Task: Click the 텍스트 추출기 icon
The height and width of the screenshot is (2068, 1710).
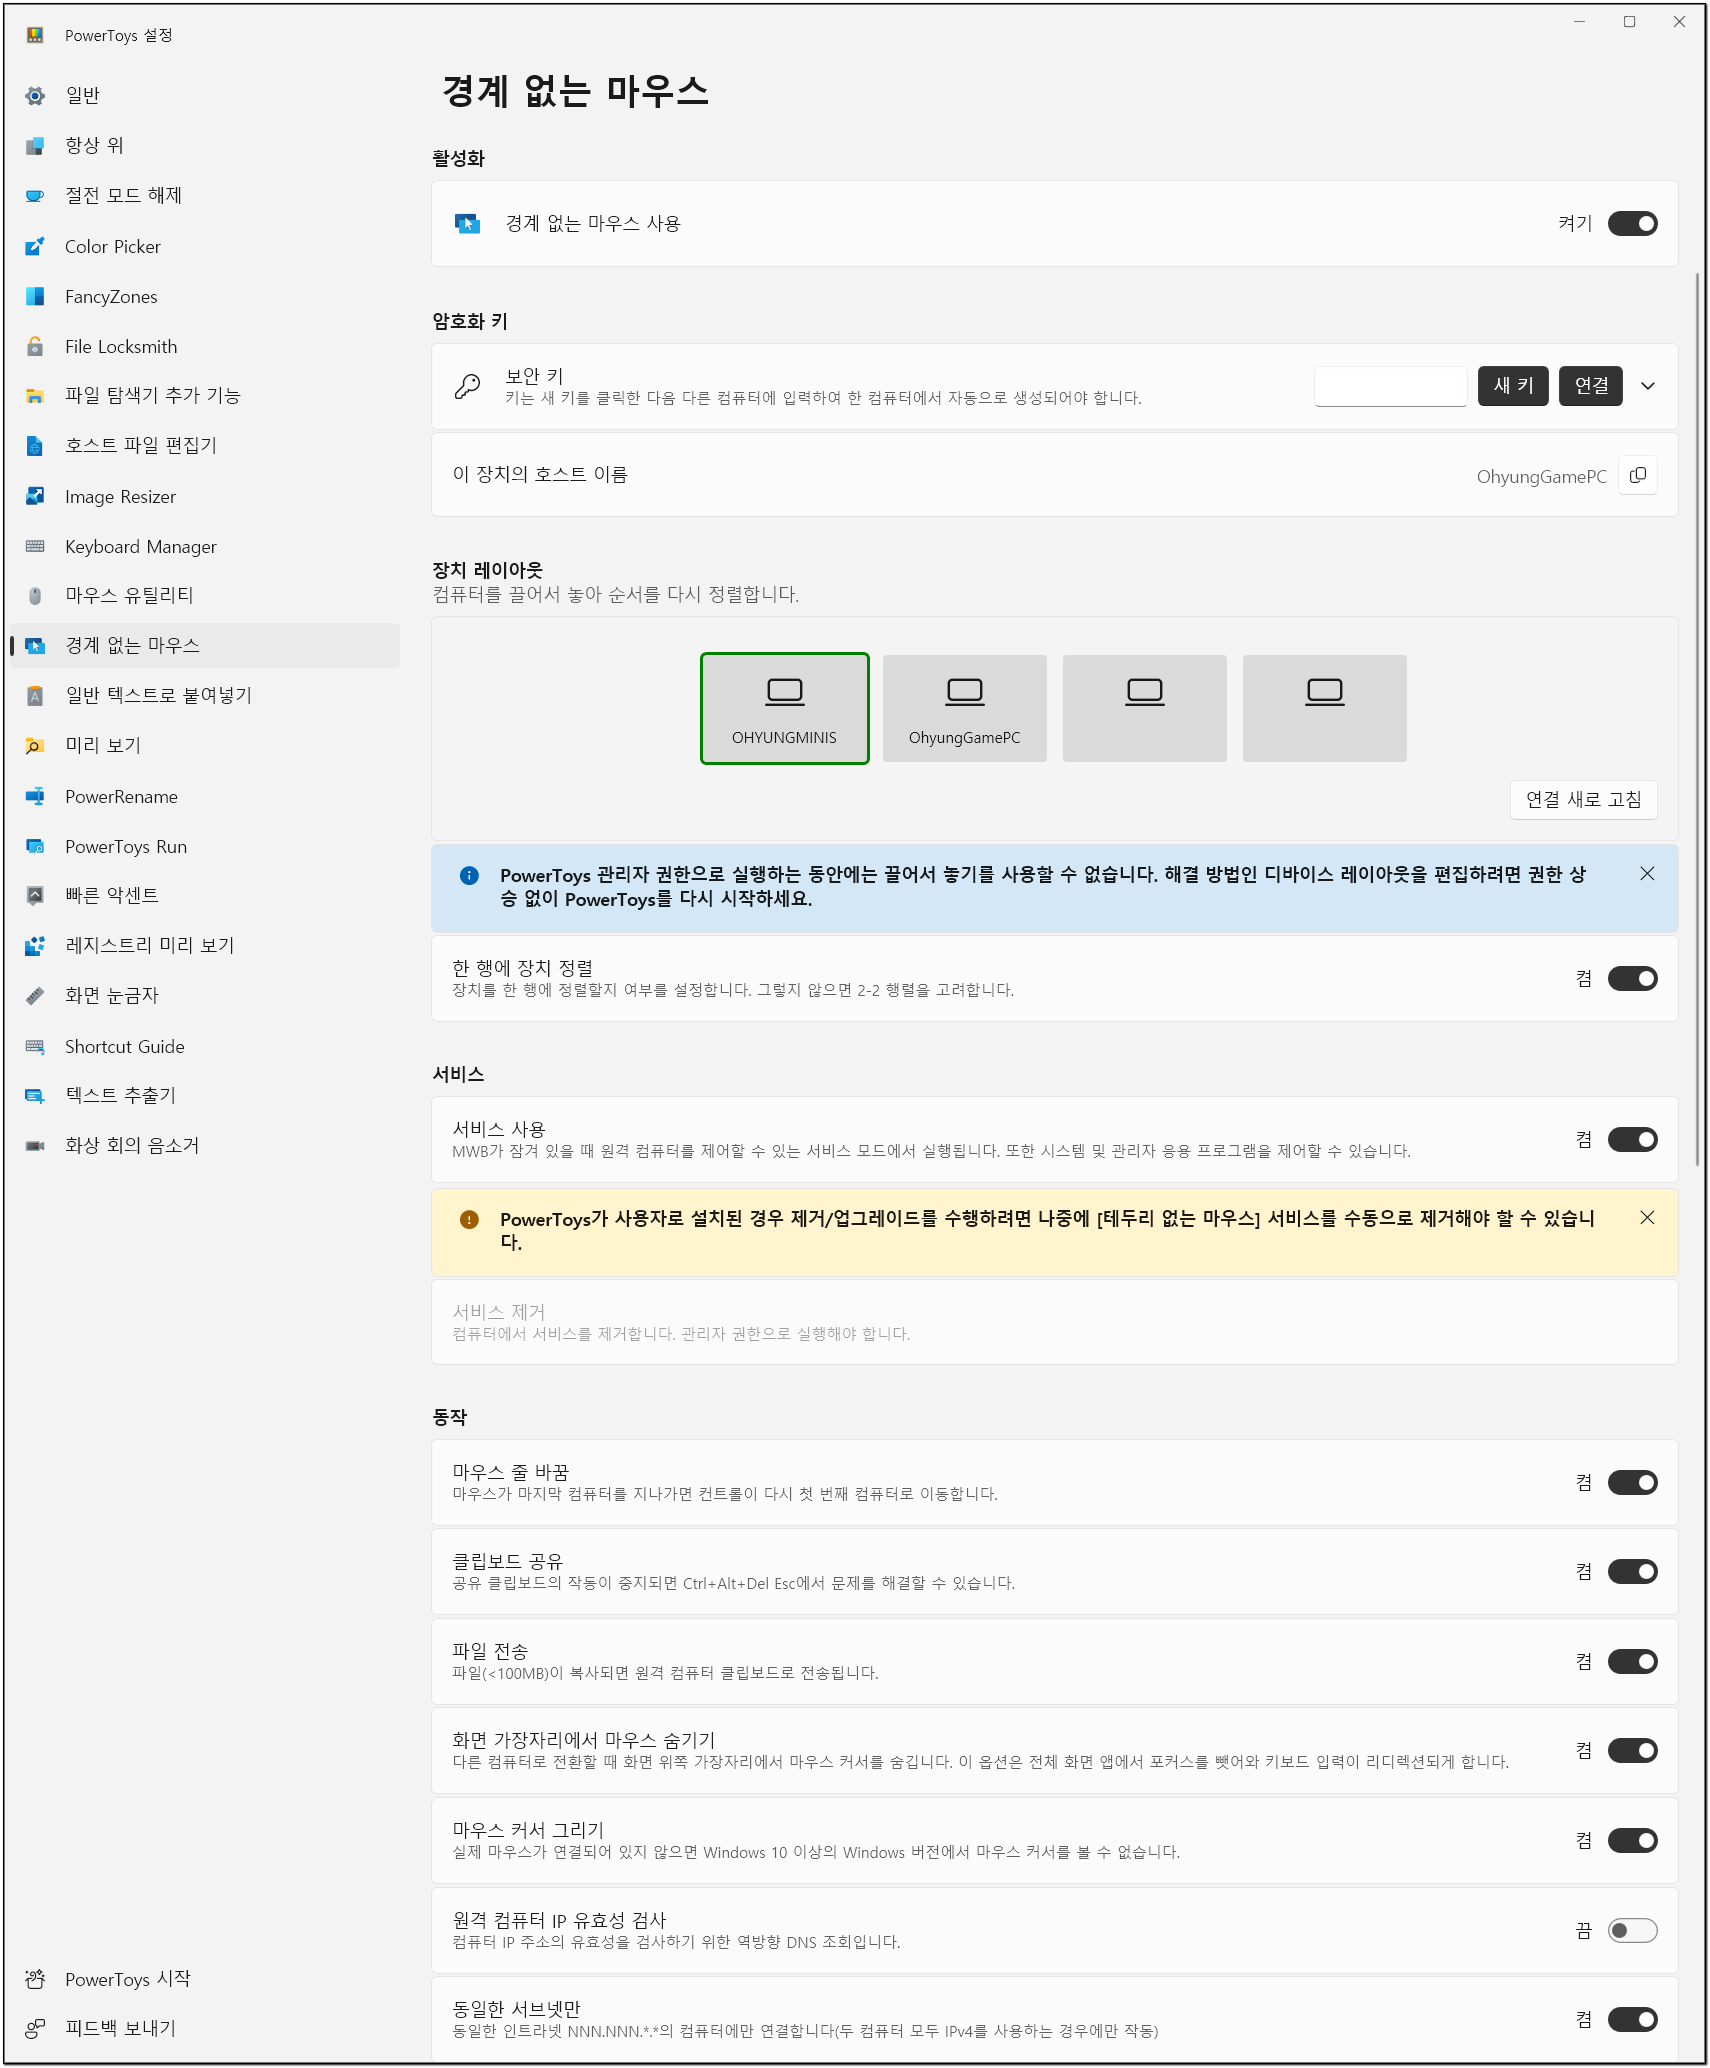Action: coord(35,1096)
